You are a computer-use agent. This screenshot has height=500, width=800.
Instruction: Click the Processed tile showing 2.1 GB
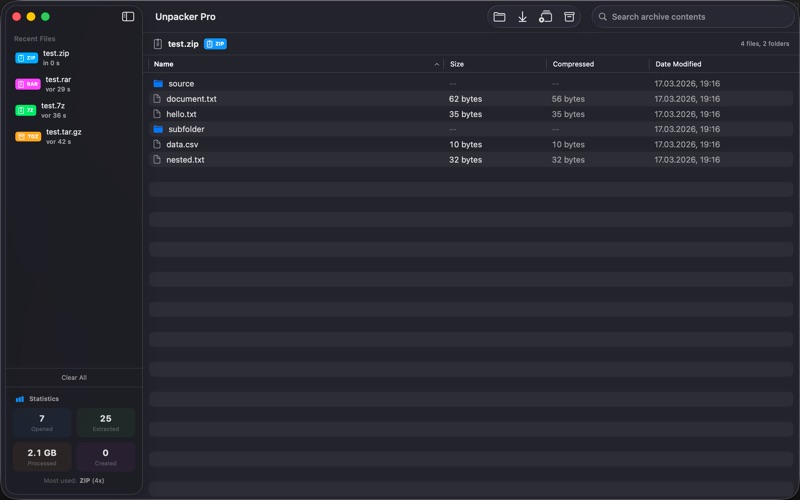pyautogui.click(x=42, y=457)
